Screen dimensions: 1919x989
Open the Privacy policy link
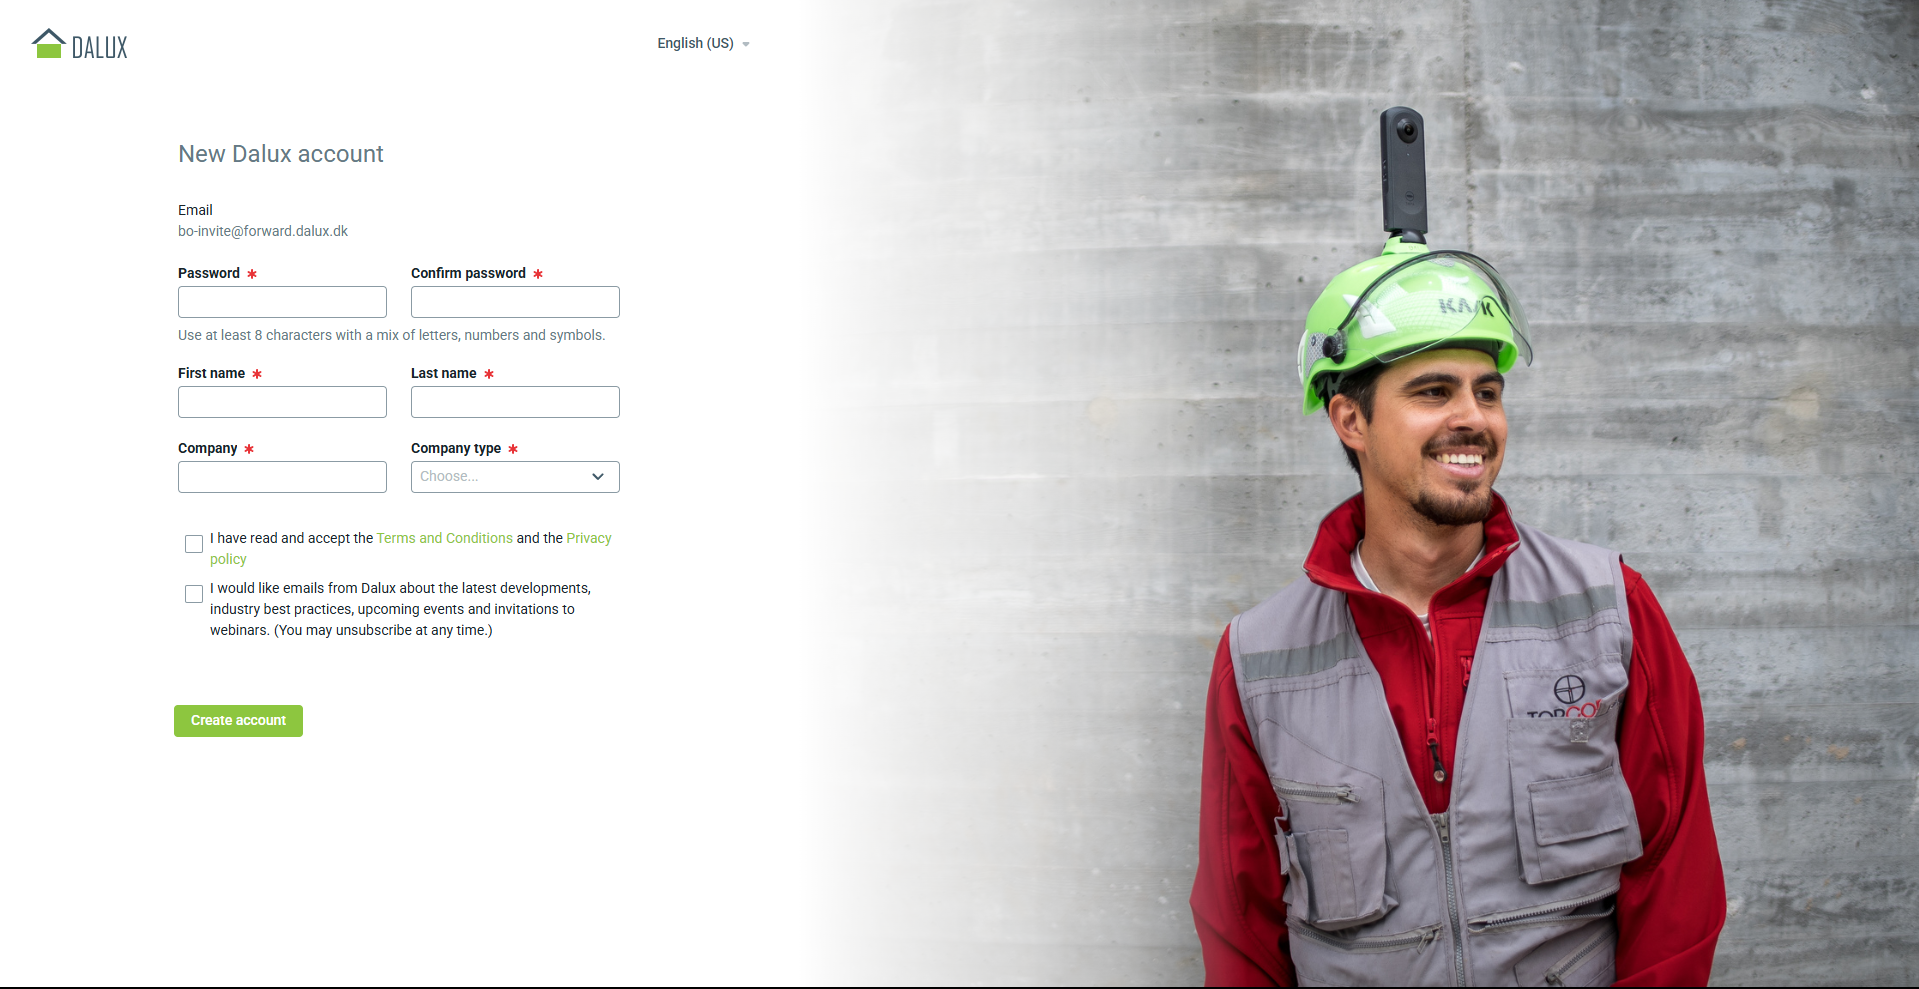(588, 538)
